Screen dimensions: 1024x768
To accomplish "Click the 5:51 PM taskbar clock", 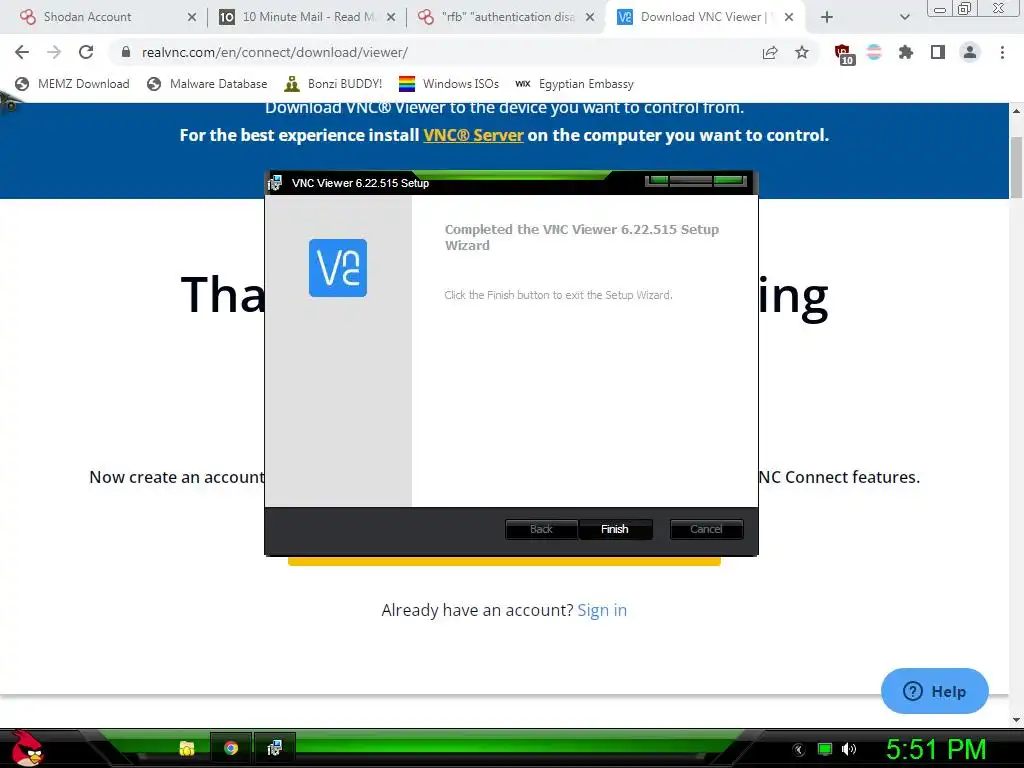I will 936,750.
